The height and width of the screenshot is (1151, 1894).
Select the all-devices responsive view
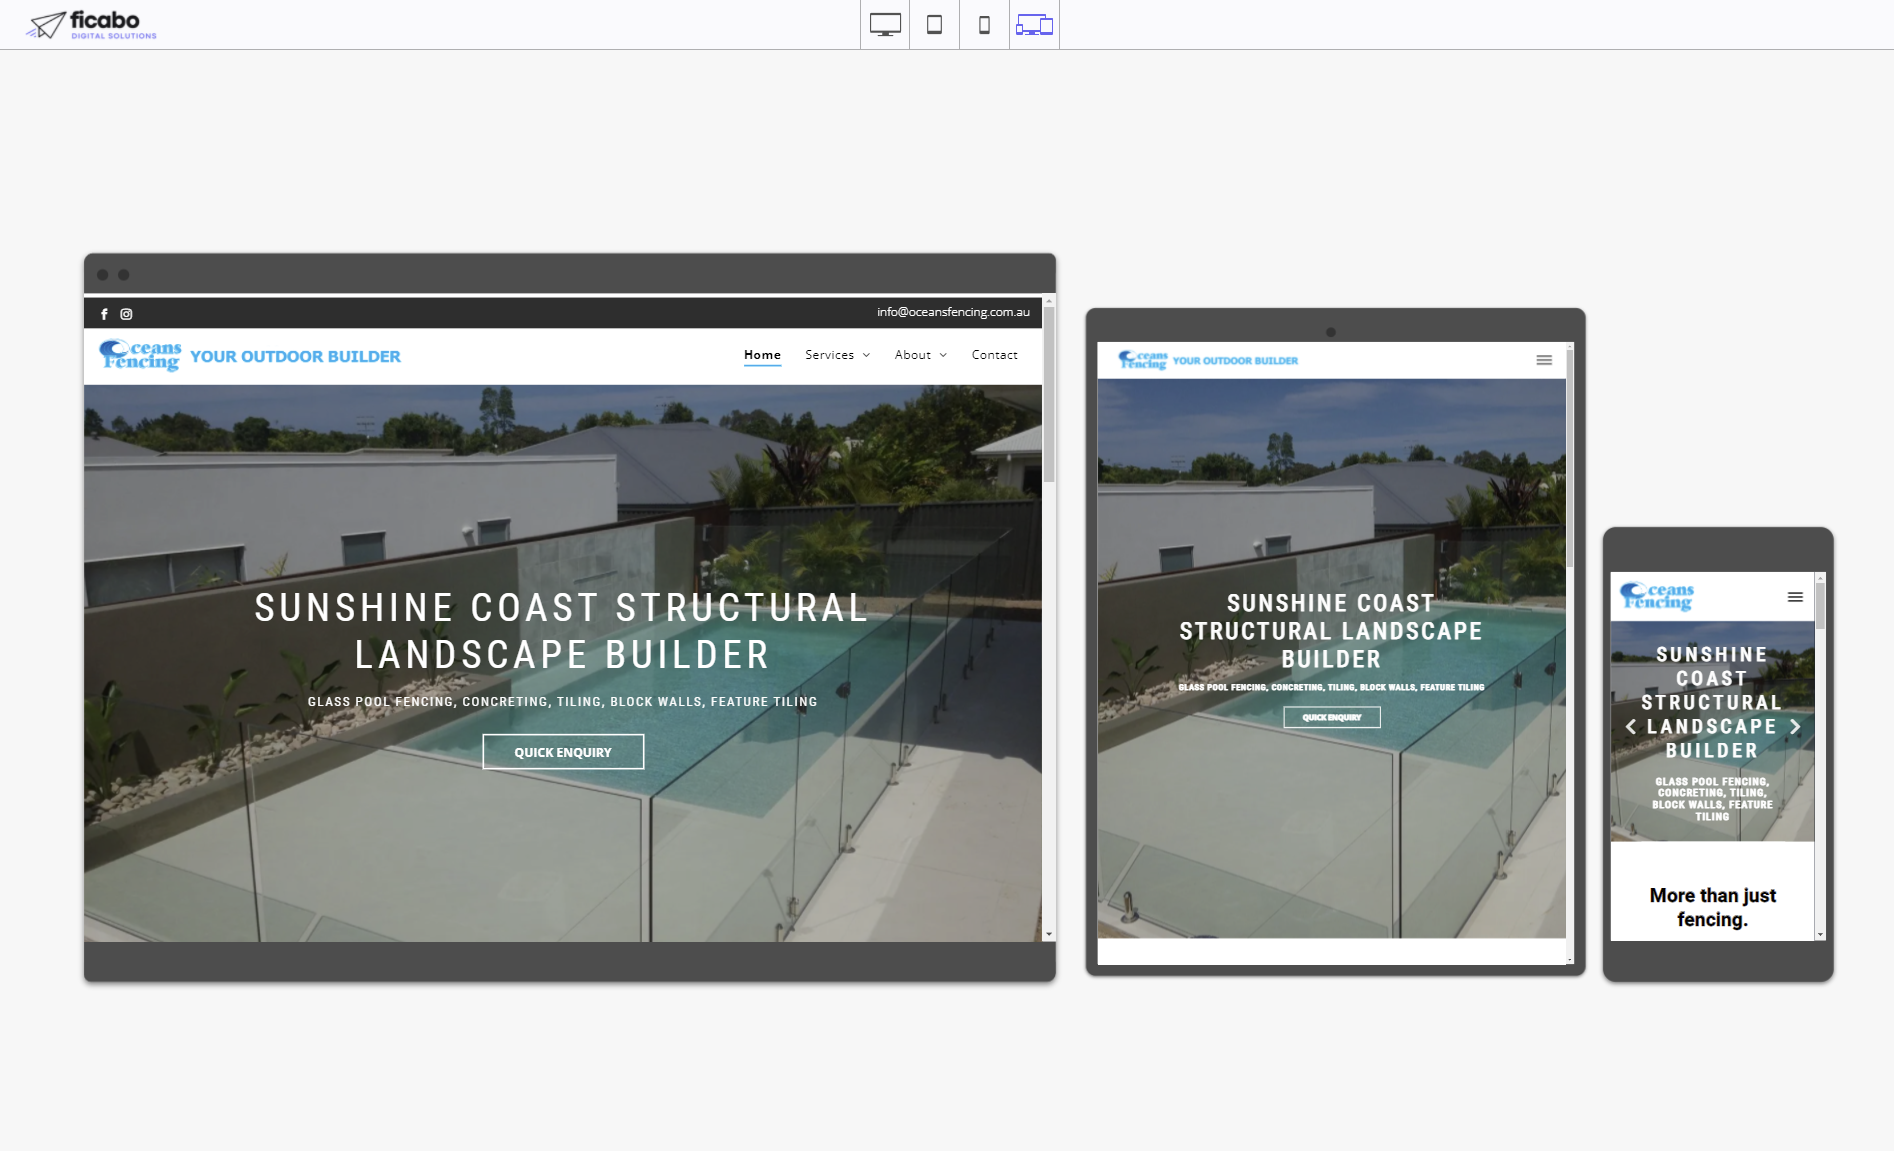(1034, 25)
